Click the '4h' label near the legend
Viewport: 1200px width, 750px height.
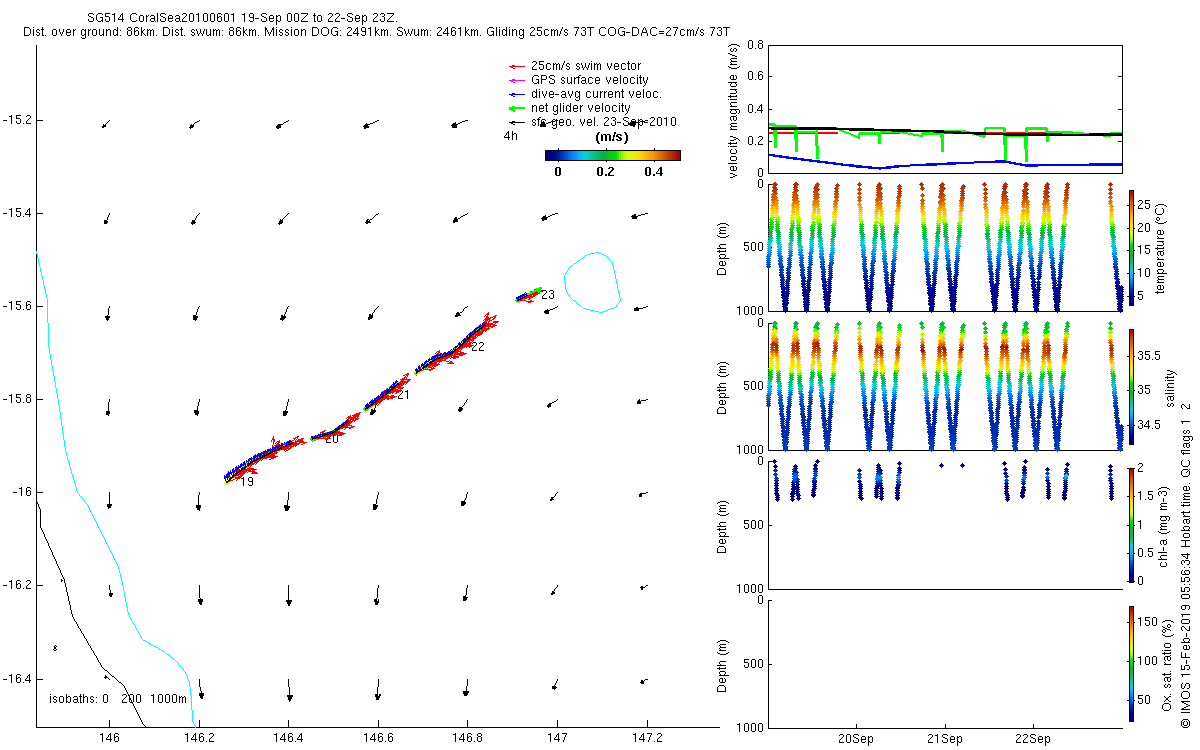click(511, 135)
